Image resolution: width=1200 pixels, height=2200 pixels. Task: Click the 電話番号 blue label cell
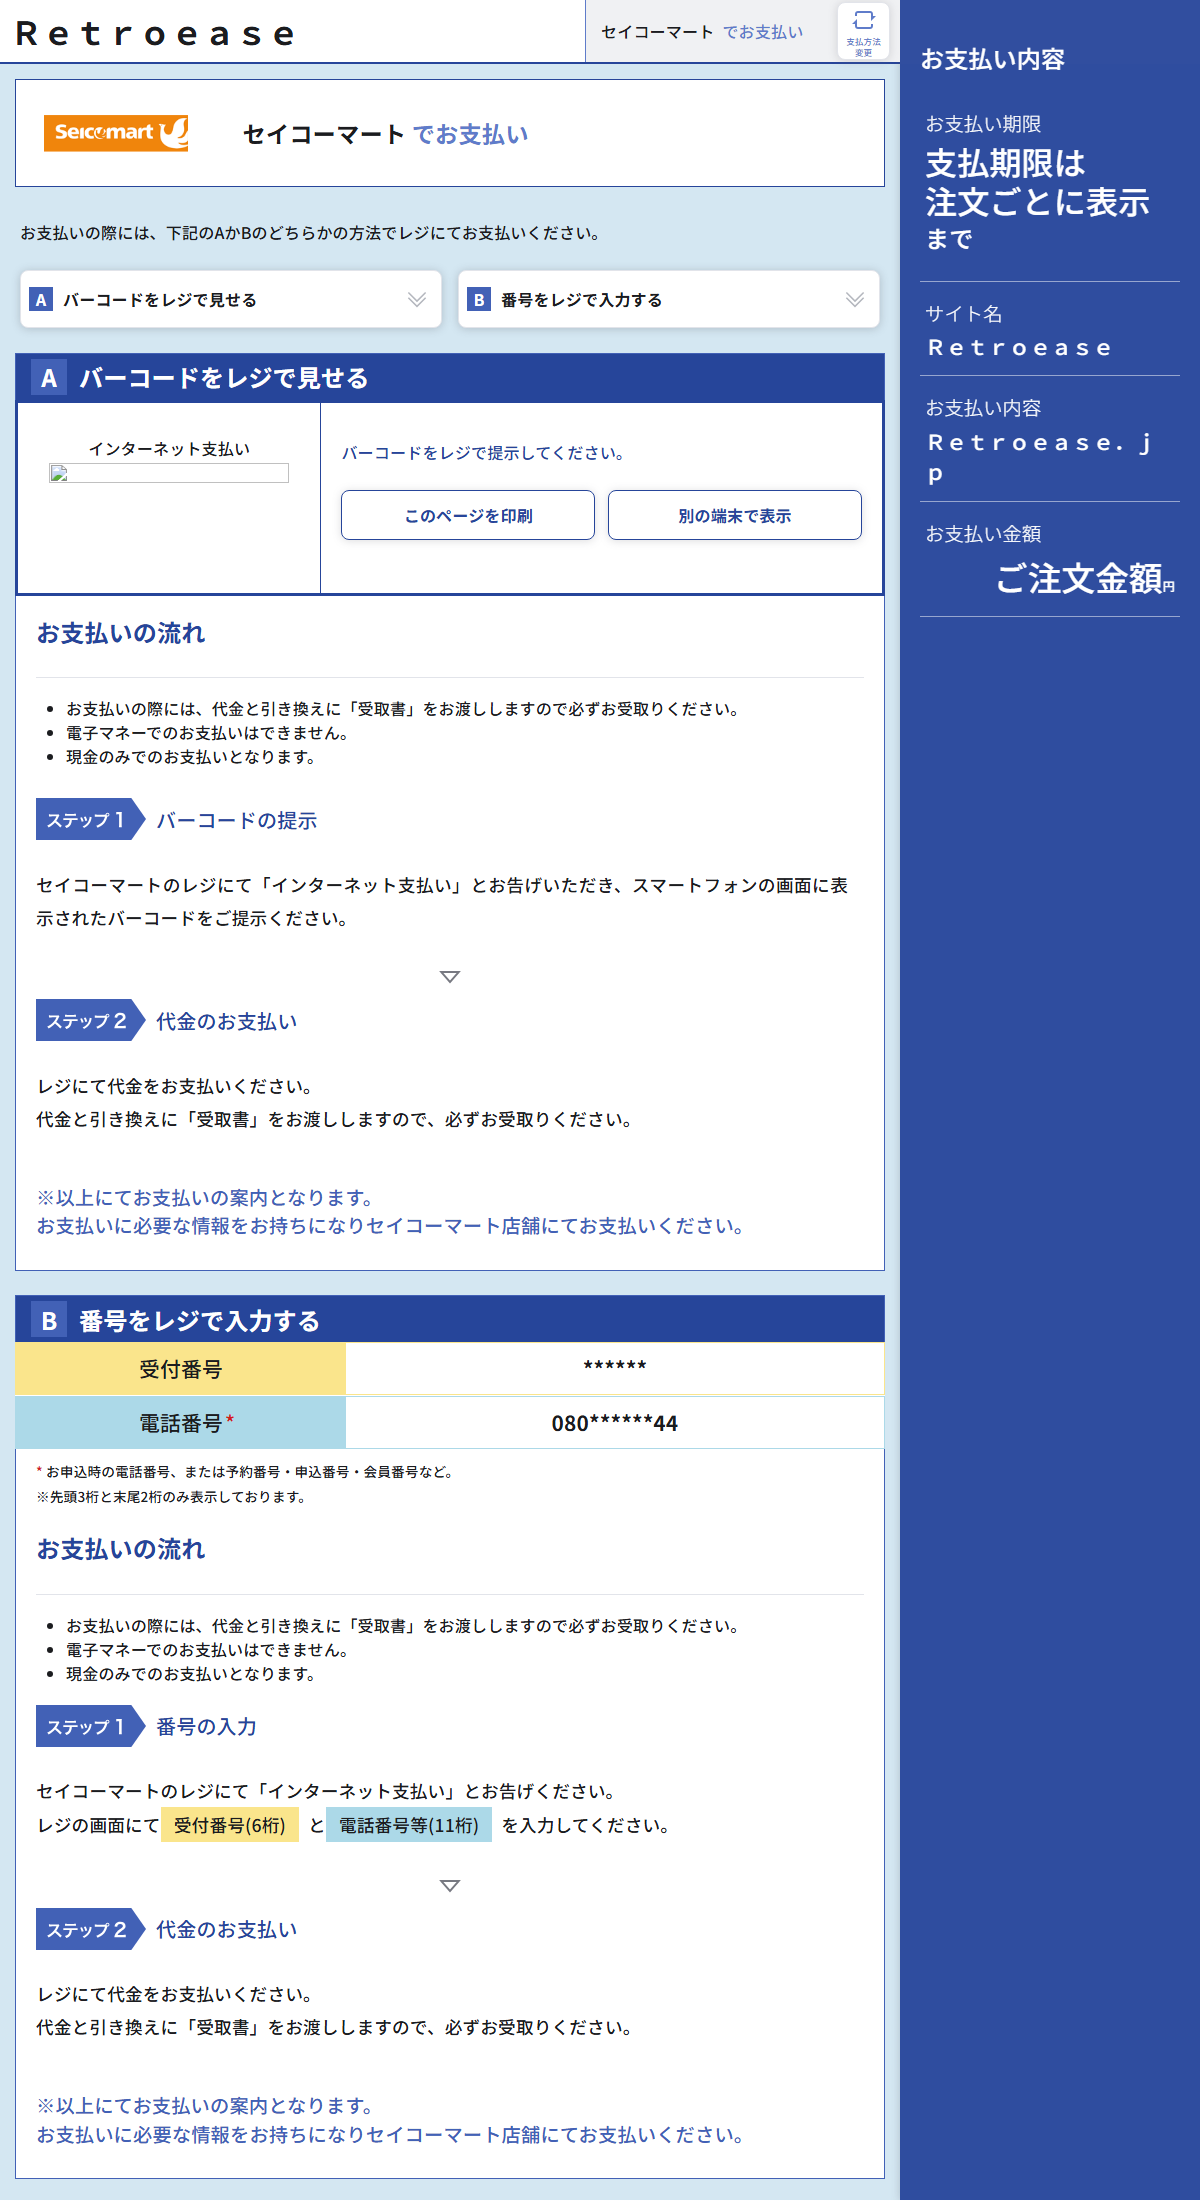click(x=181, y=1422)
